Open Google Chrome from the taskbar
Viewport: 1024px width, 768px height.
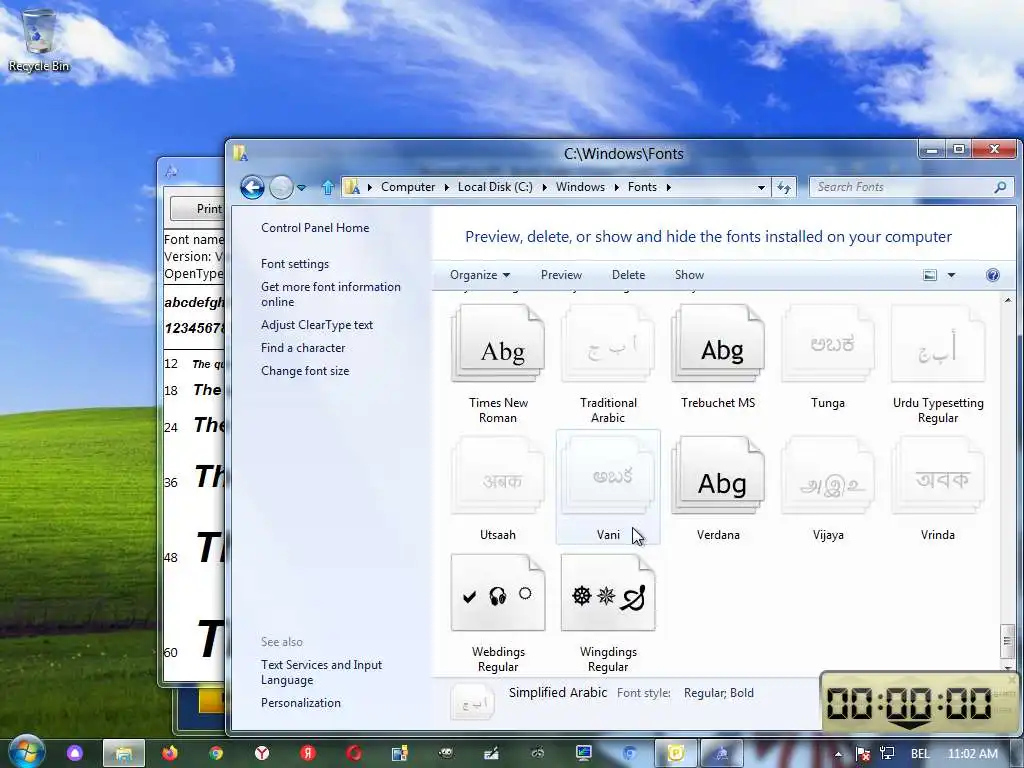coord(216,753)
